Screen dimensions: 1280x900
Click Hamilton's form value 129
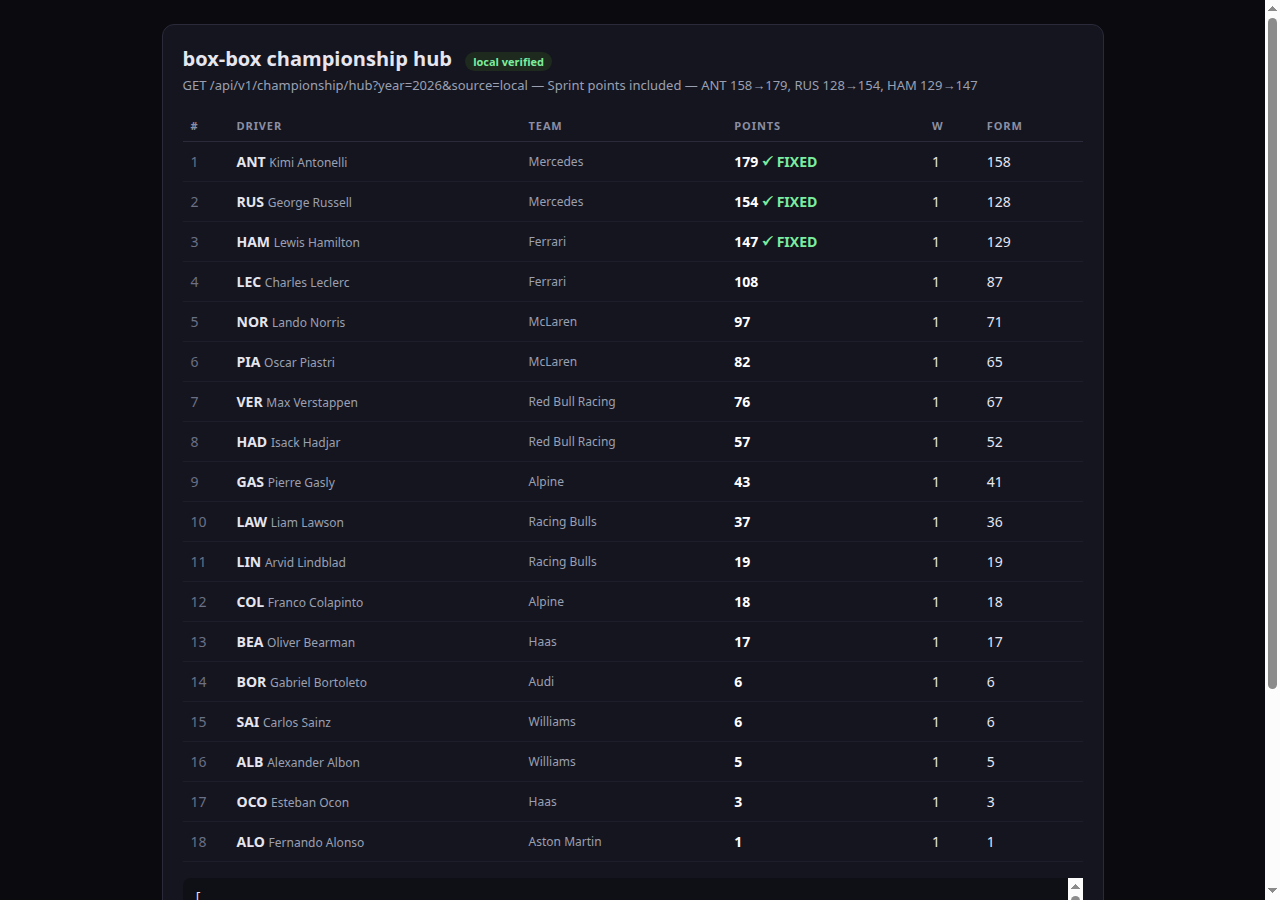pos(999,242)
